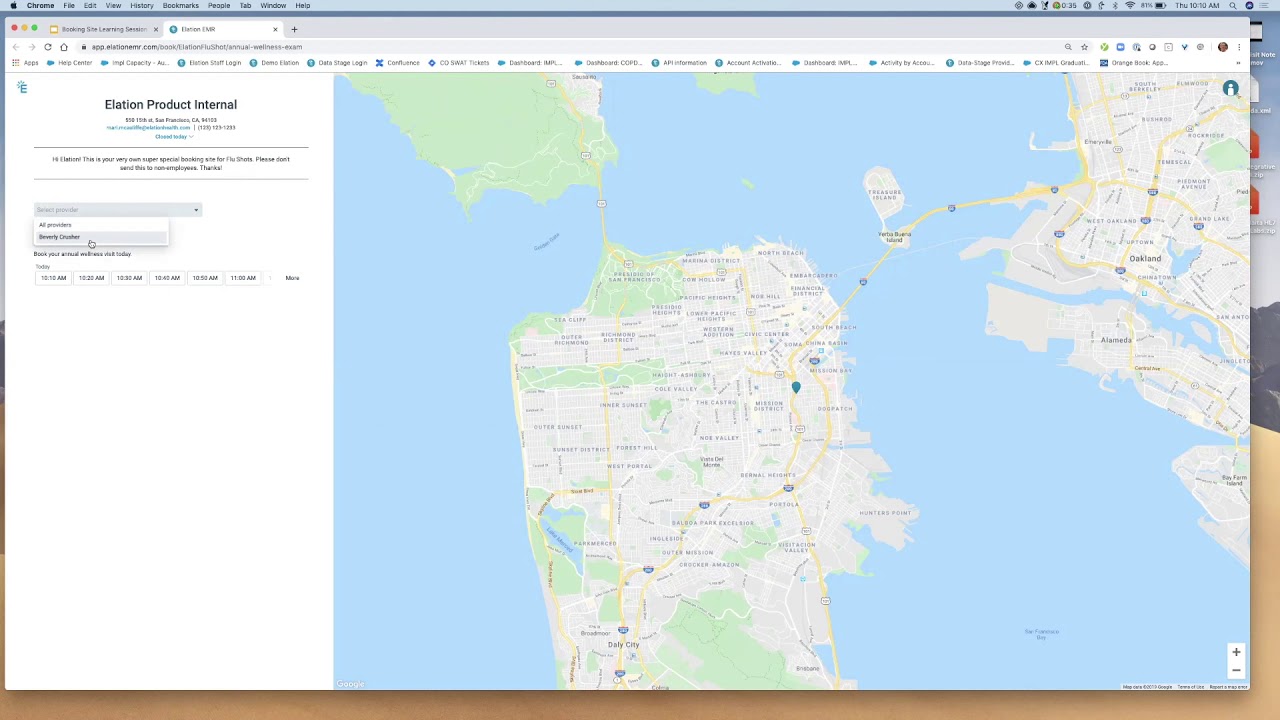Screen dimensions: 1280x720
Task: Go to browser home page
Action: (64, 47)
